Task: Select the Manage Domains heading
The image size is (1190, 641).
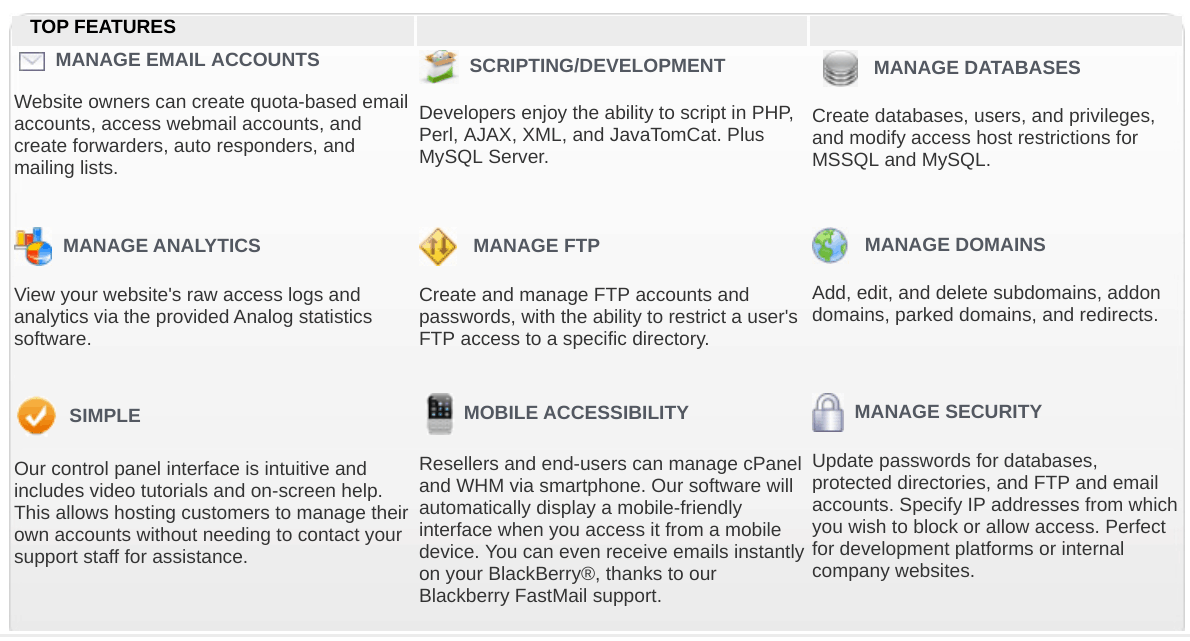Action: tap(955, 245)
